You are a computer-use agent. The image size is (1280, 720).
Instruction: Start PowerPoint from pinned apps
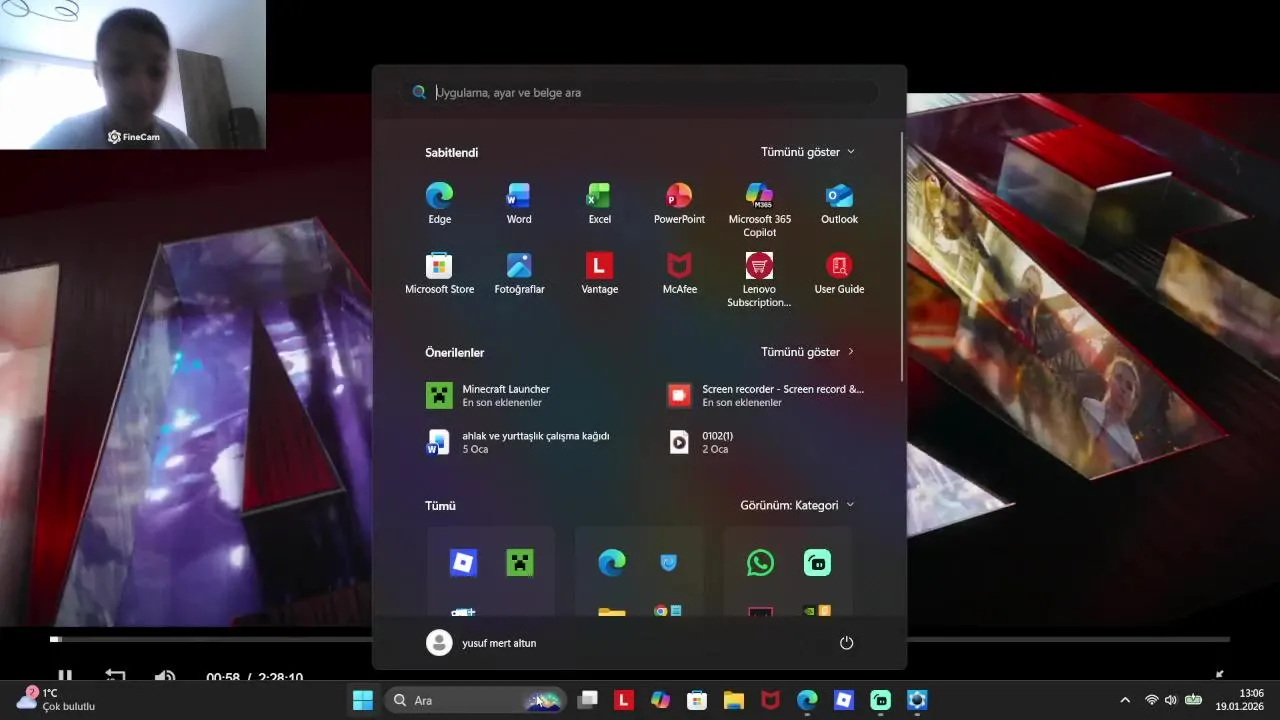tap(679, 203)
